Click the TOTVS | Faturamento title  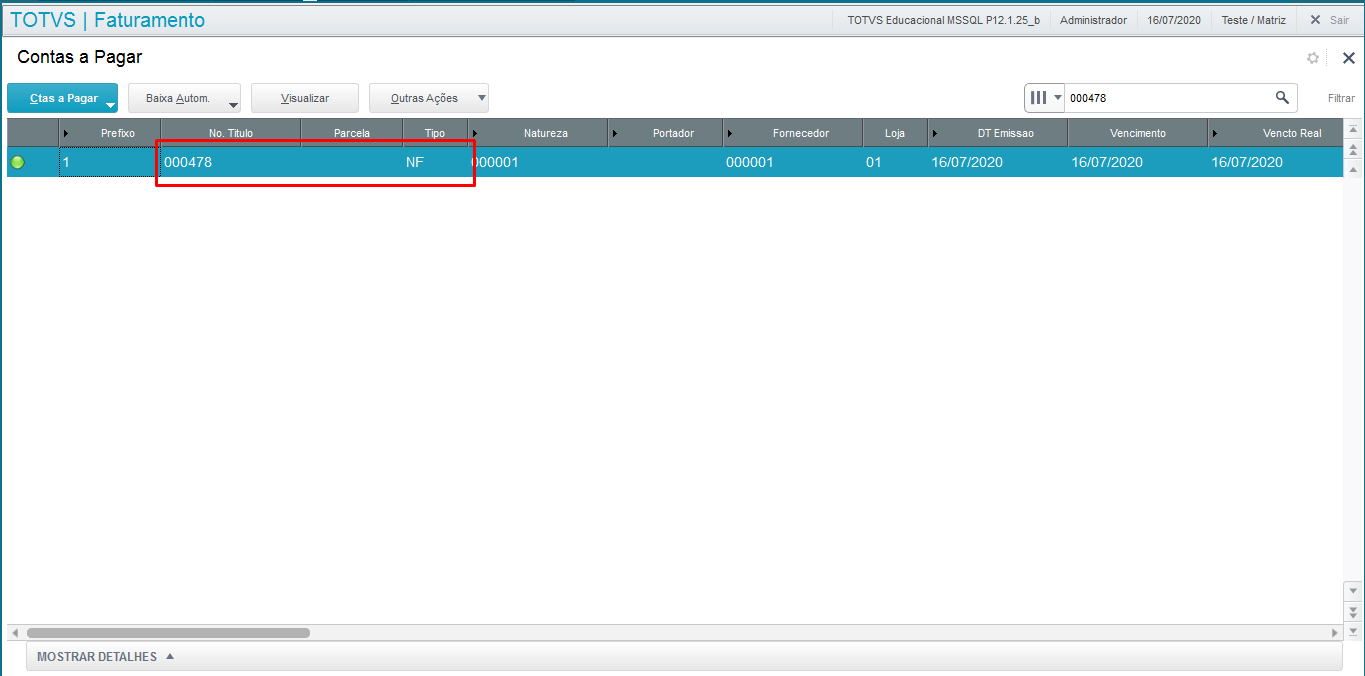coord(107,20)
